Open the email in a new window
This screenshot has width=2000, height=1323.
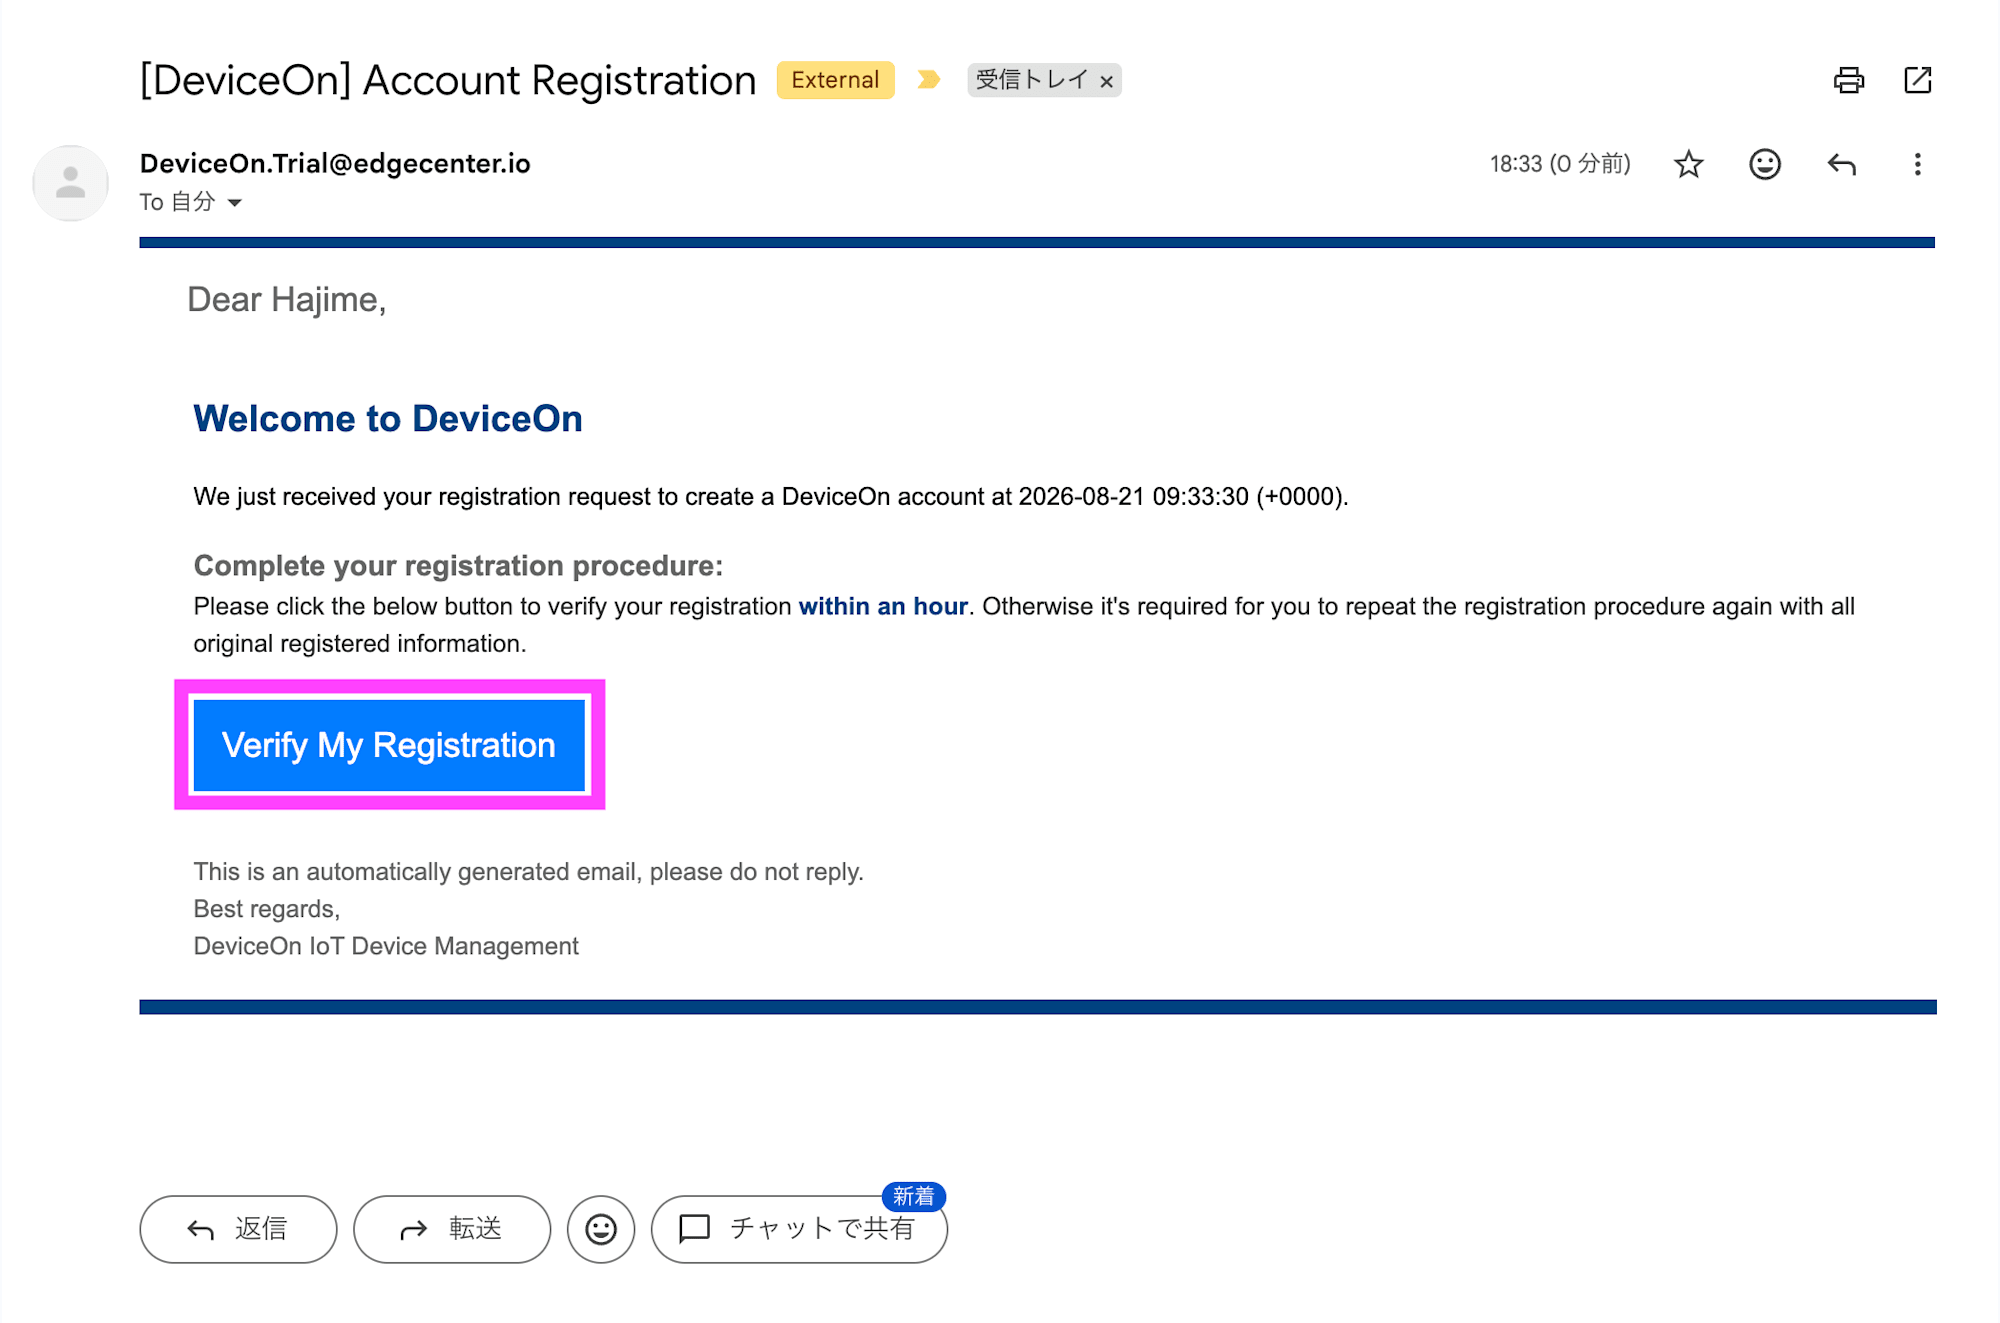pos(1917,80)
